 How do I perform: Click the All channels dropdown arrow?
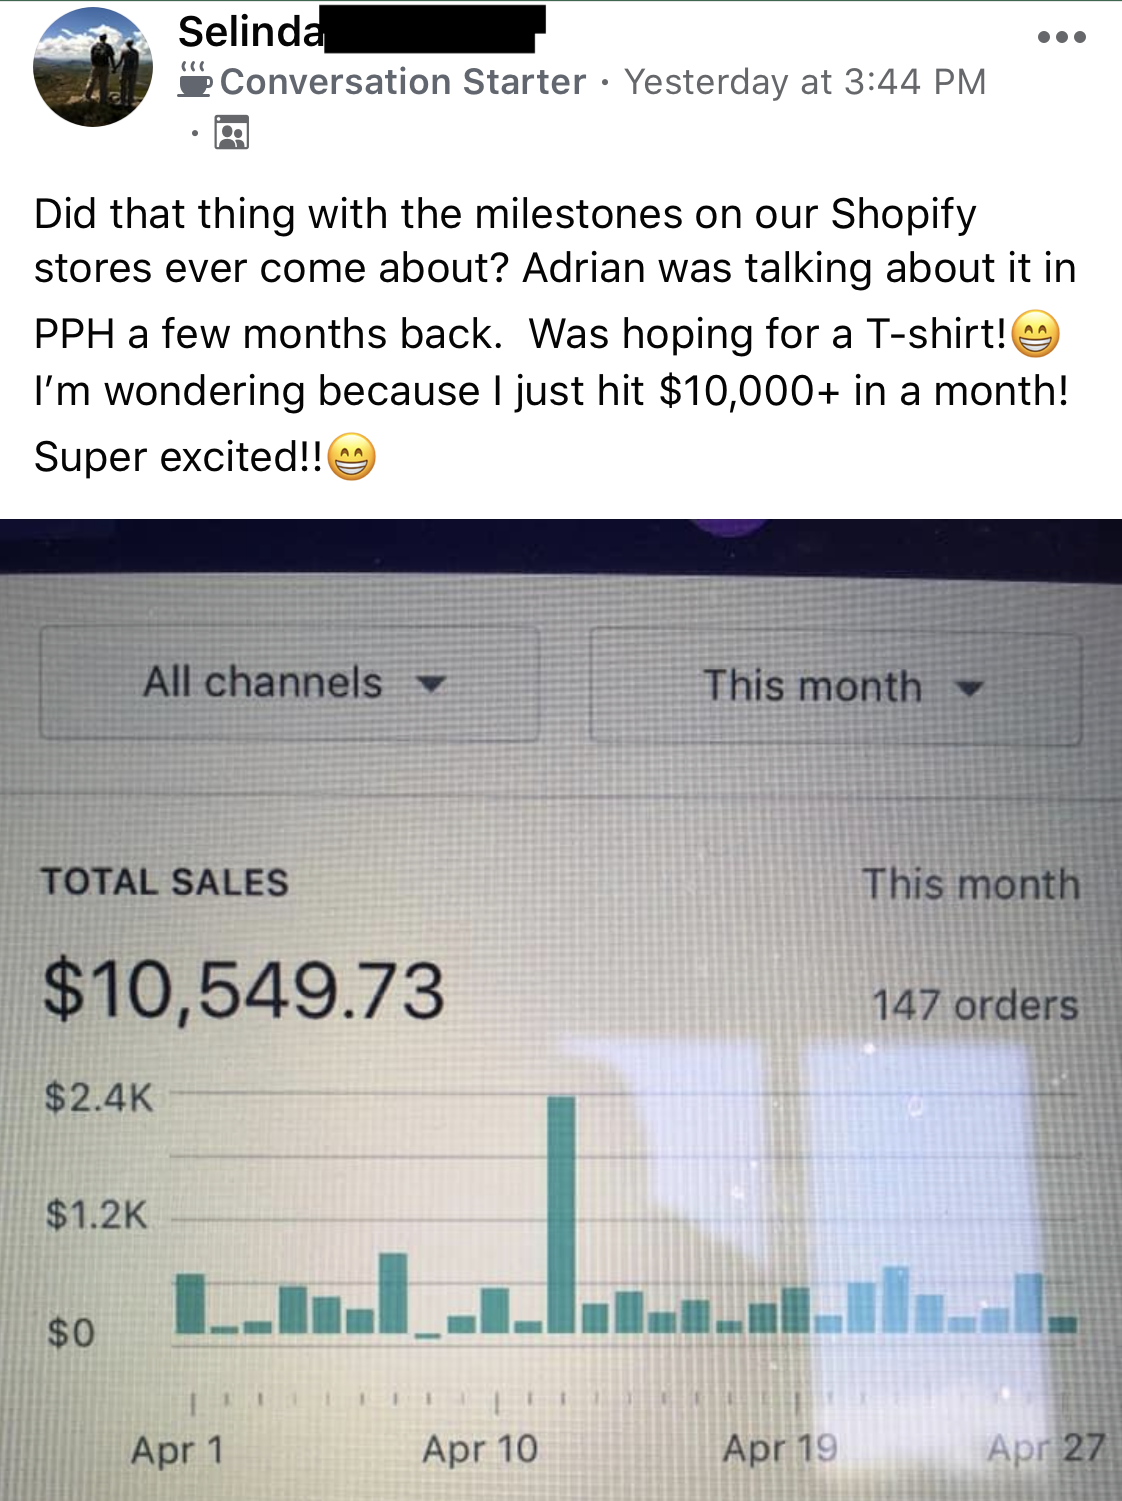430,685
